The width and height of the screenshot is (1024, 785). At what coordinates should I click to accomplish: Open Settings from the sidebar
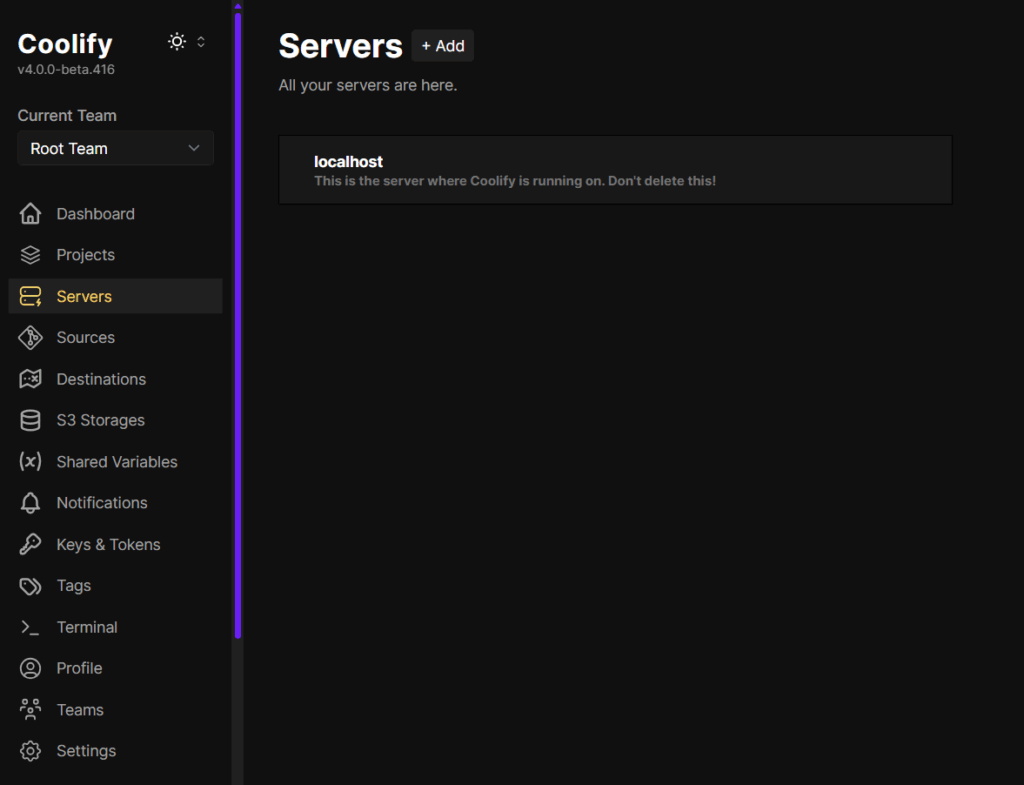click(116, 751)
